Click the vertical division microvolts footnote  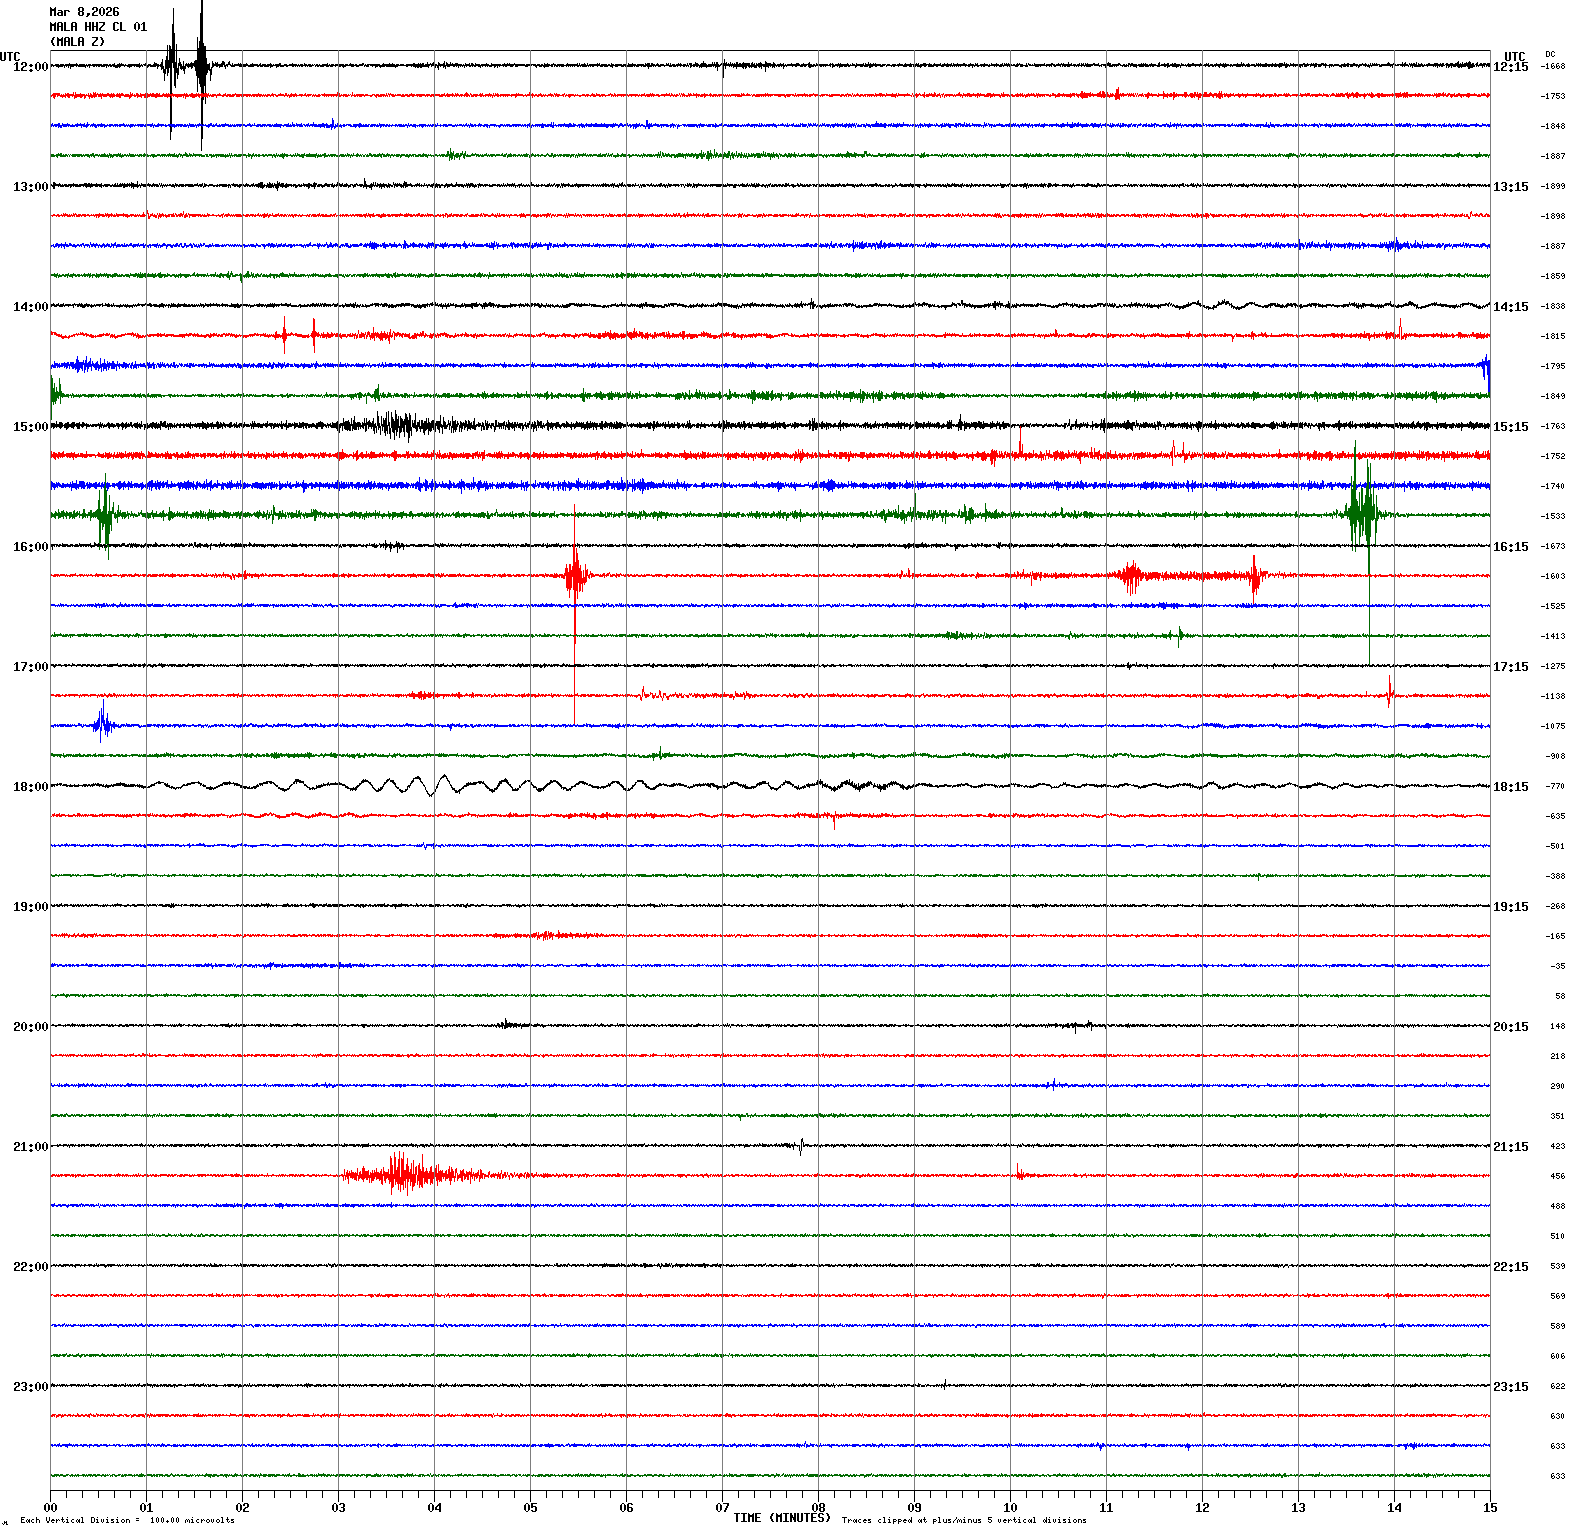(x=127, y=1521)
